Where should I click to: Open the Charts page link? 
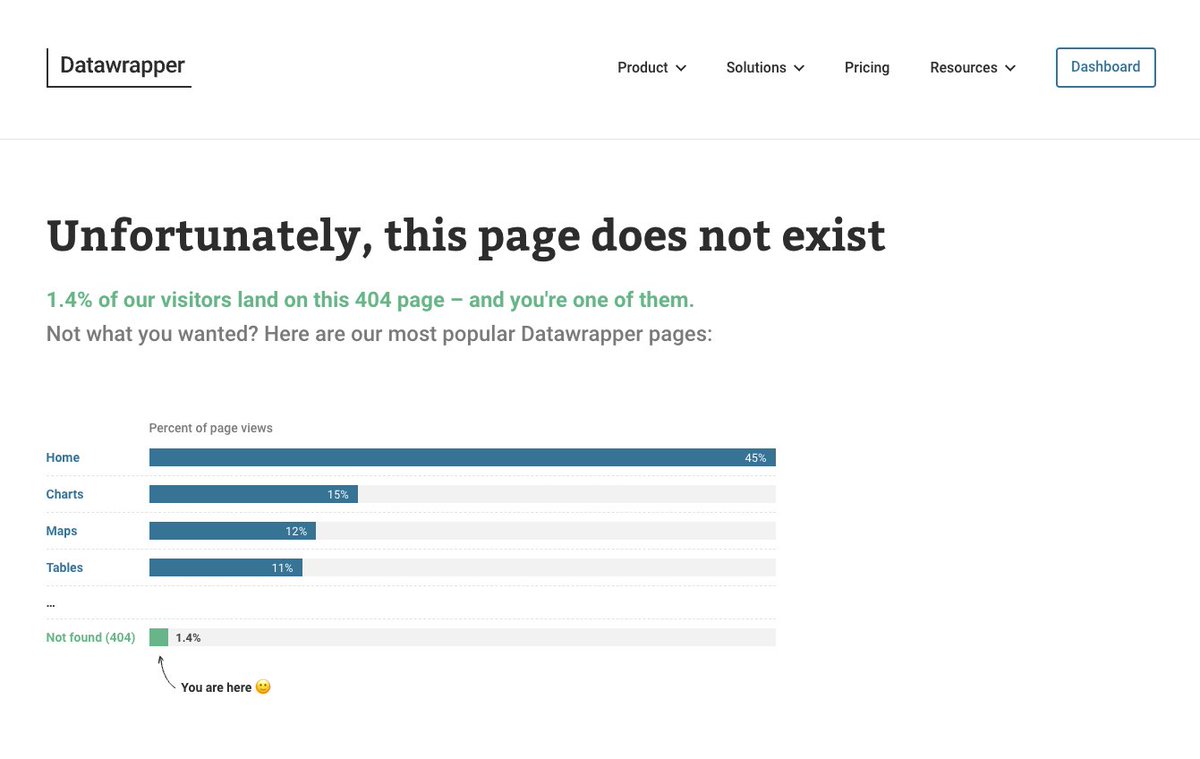pos(65,495)
